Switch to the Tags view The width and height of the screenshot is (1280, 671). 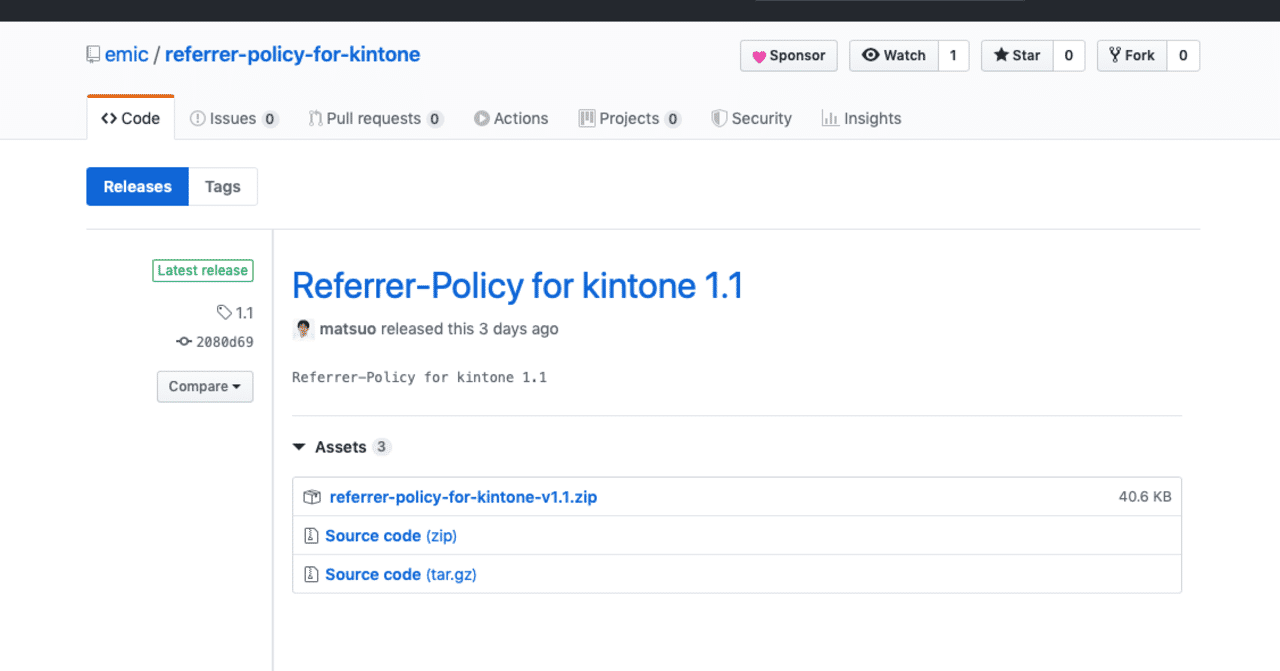click(223, 187)
